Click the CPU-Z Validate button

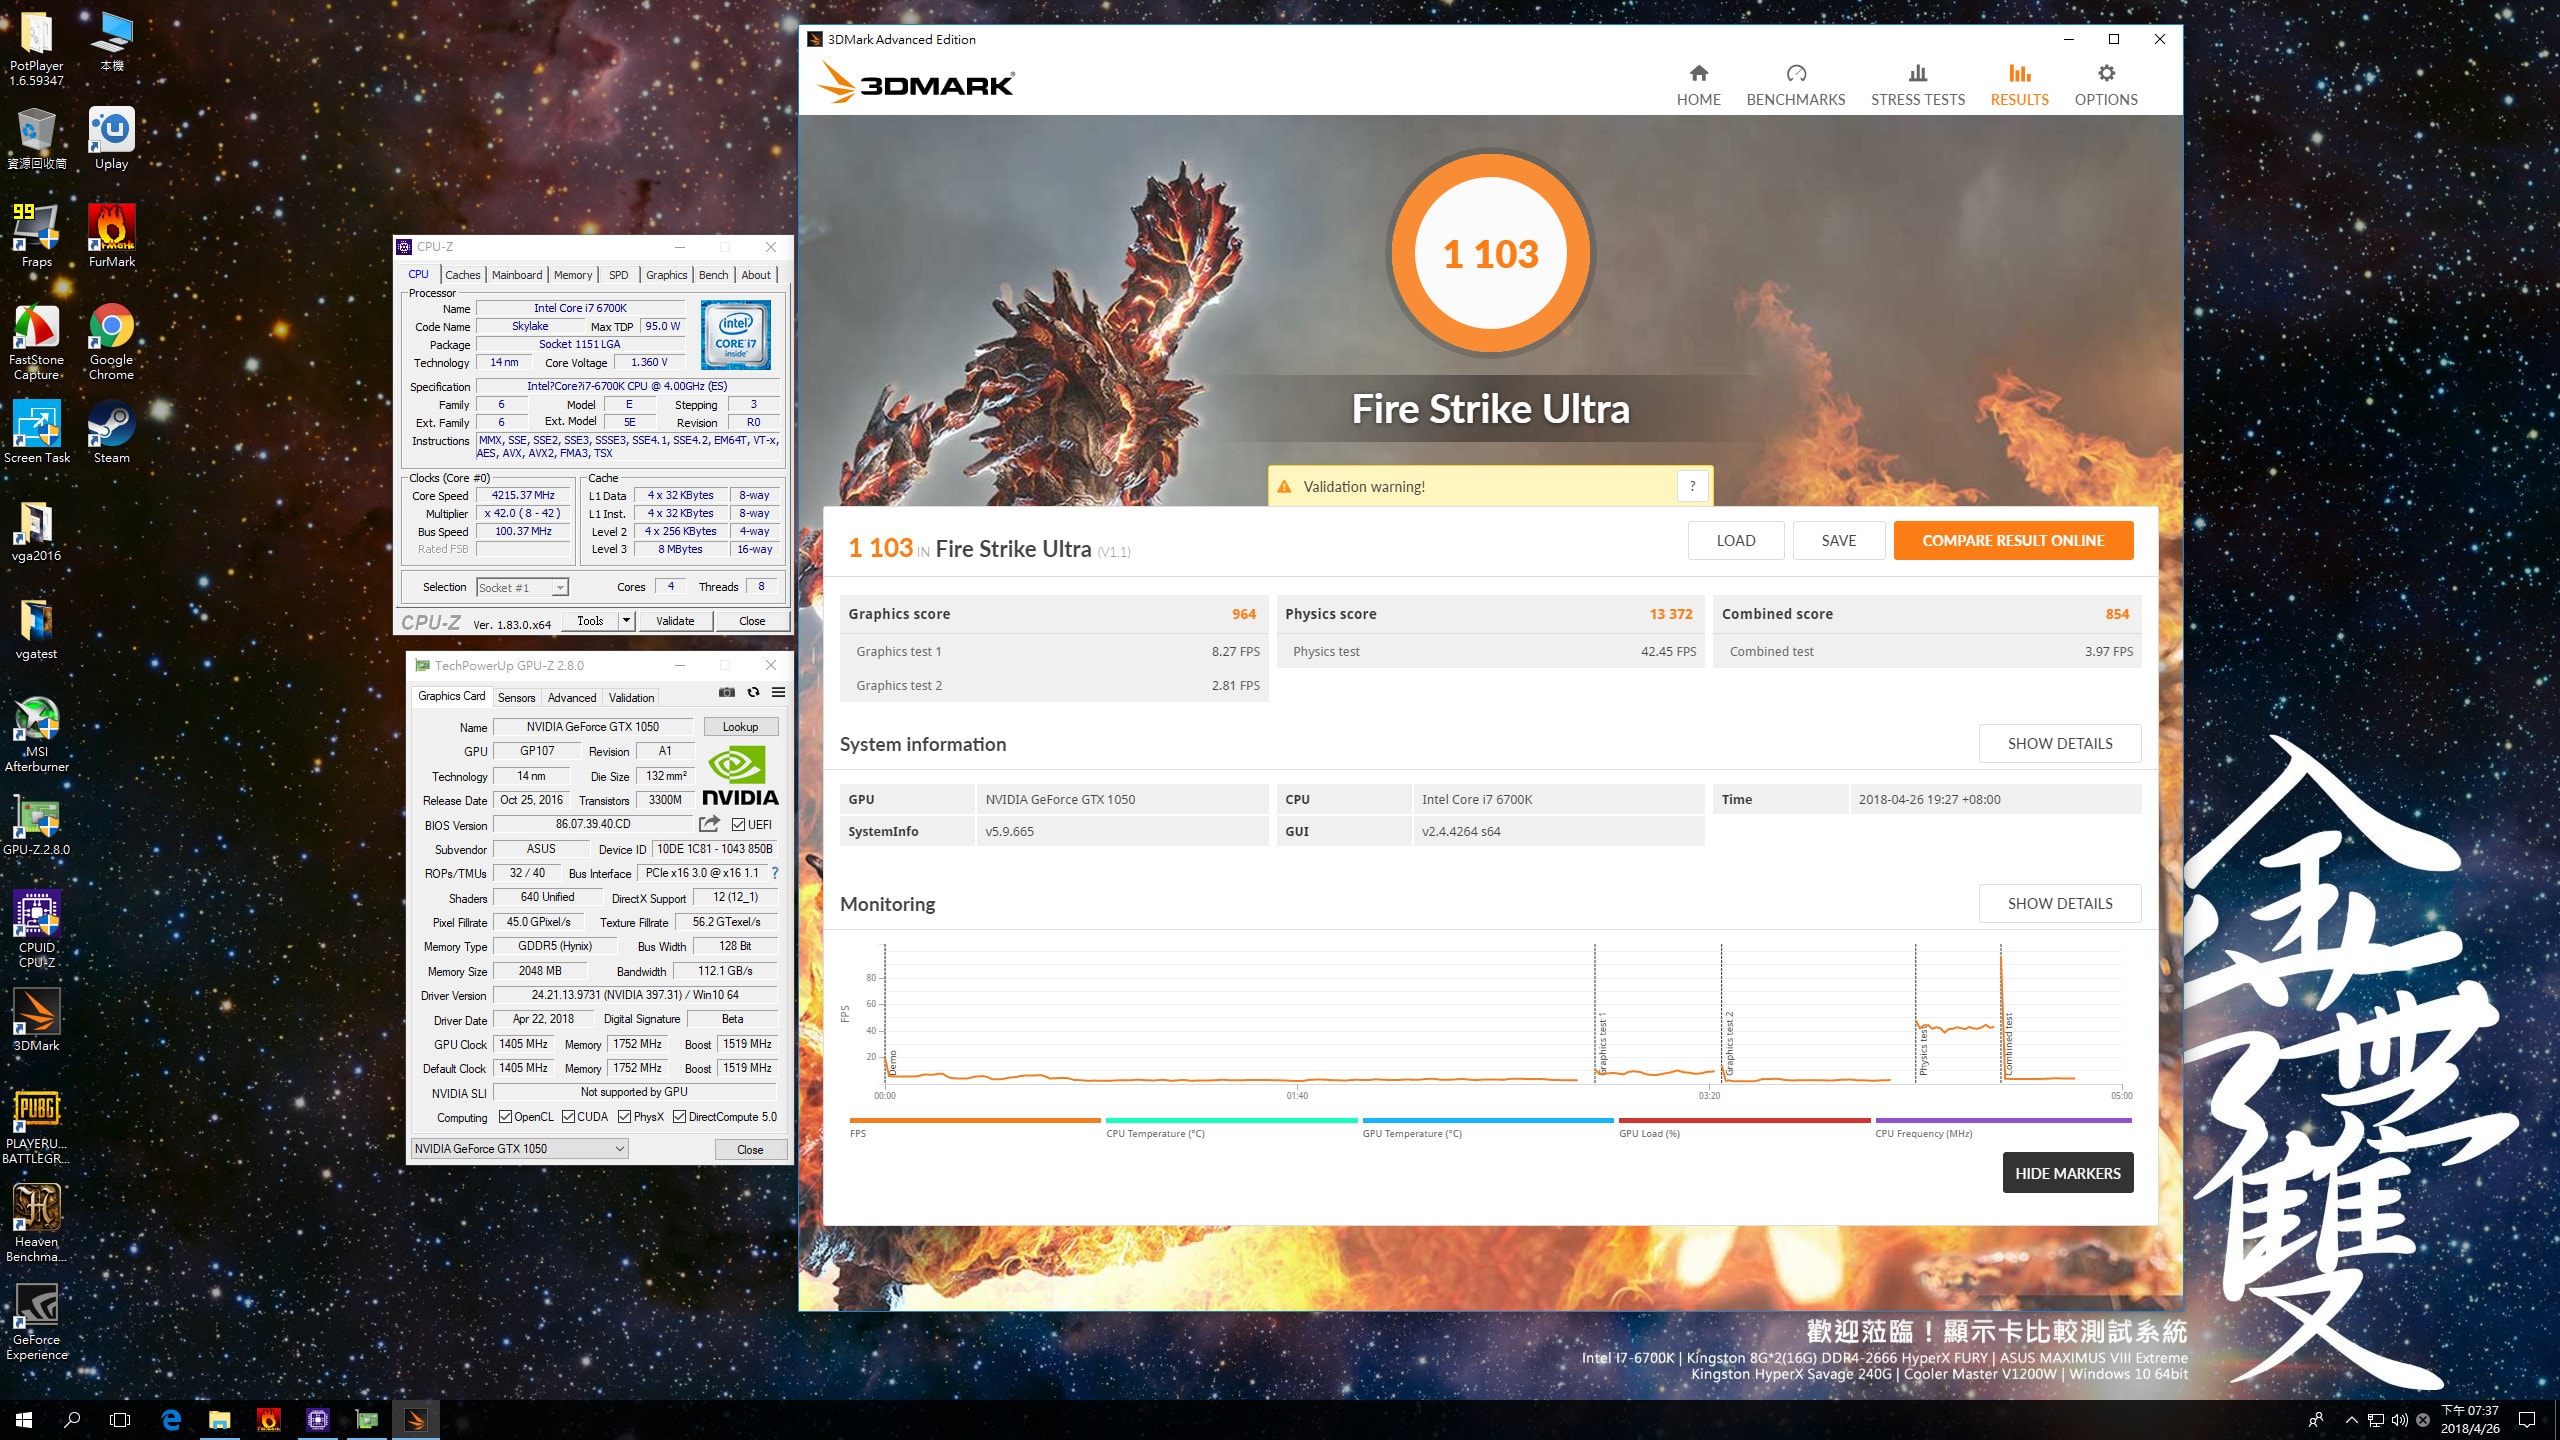point(675,621)
